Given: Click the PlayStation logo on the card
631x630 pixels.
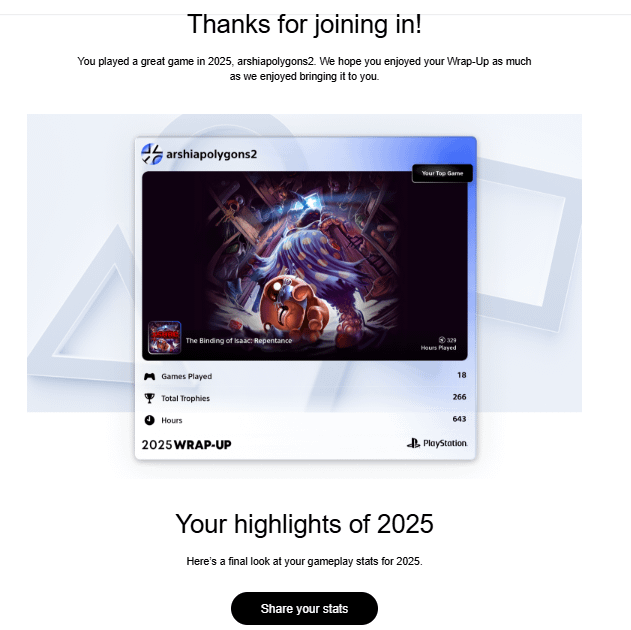Looking at the screenshot, I should 437,443.
